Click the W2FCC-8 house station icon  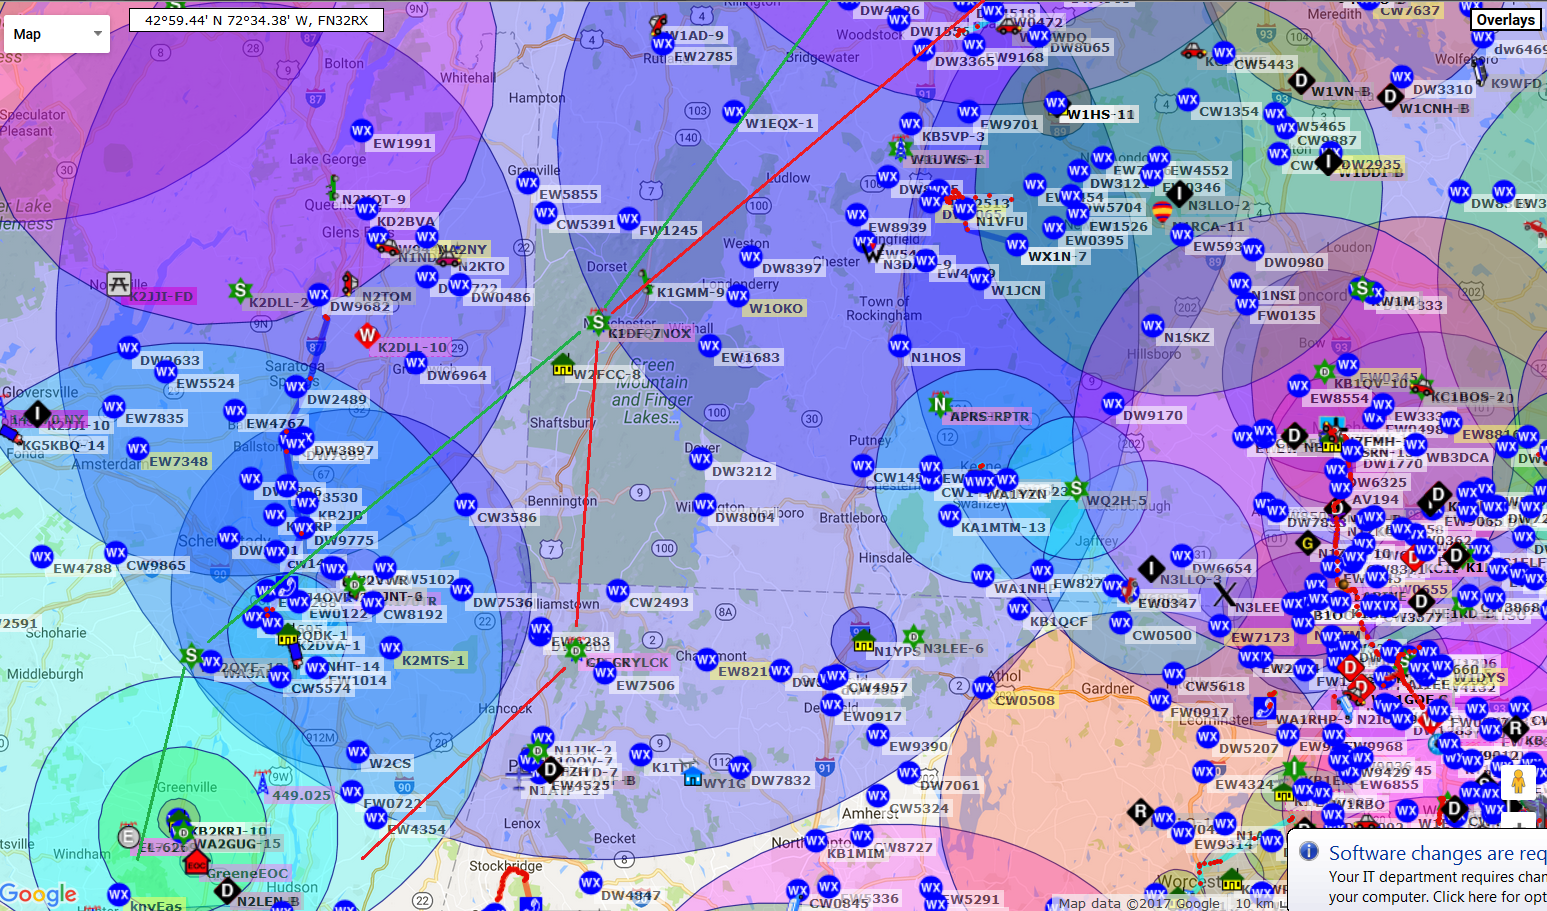[563, 365]
